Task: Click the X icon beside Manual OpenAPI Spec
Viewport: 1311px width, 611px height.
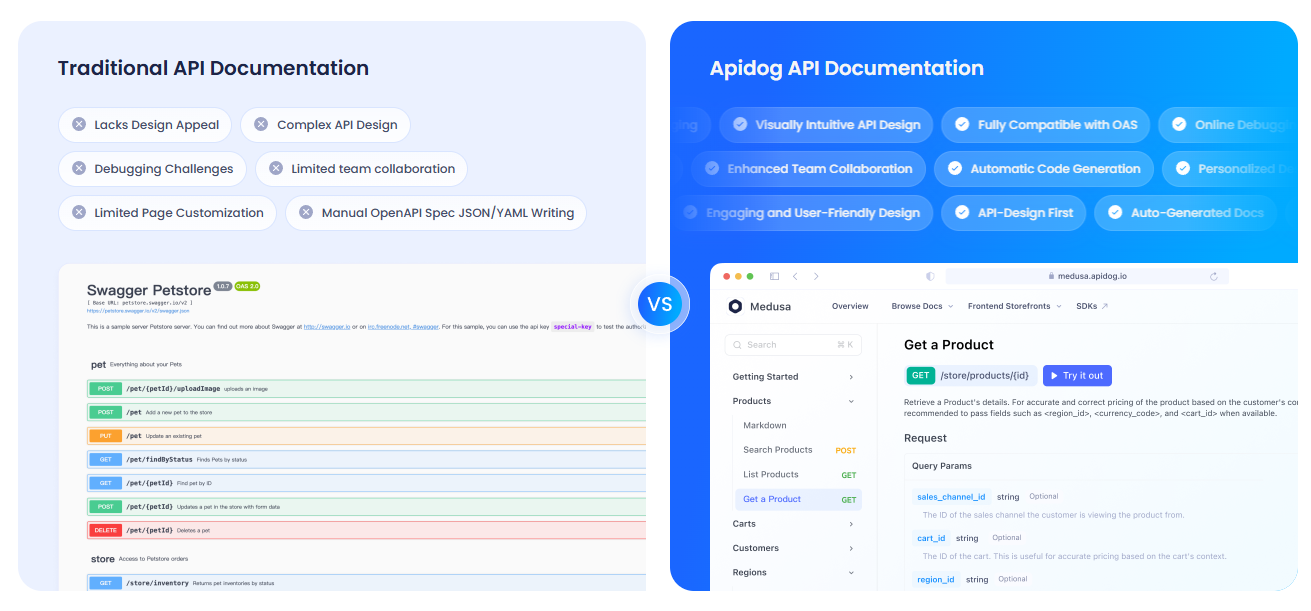Action: (306, 213)
